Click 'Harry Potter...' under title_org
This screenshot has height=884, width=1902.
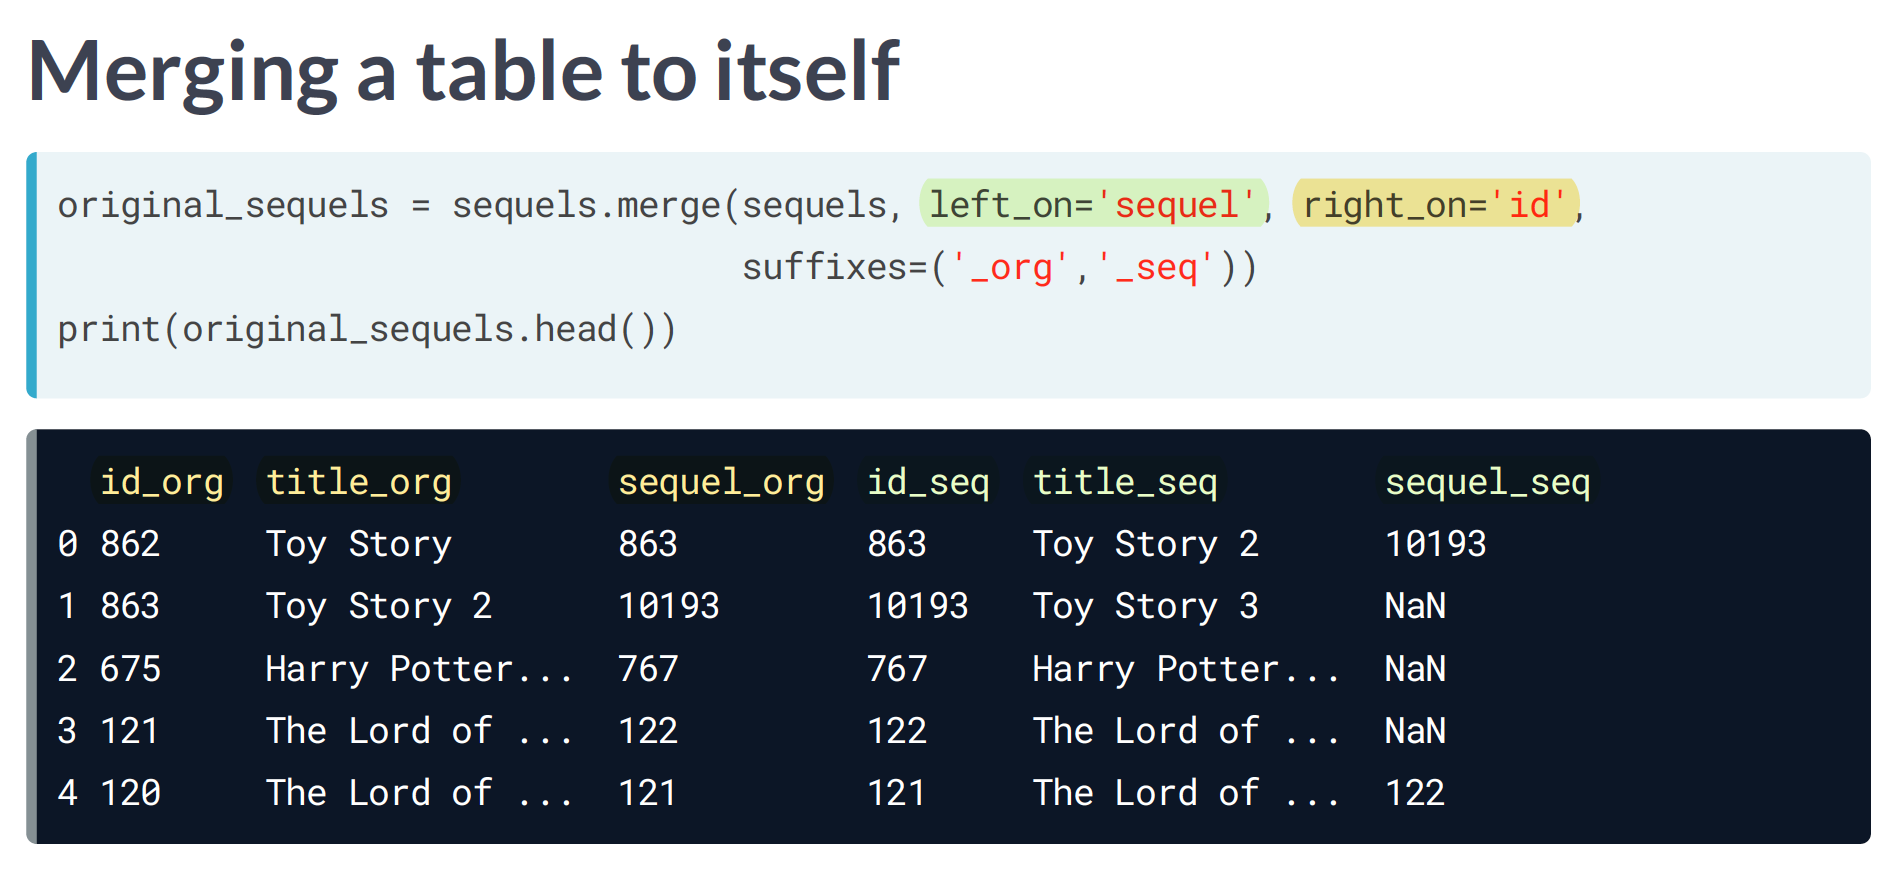pyautogui.click(x=420, y=668)
